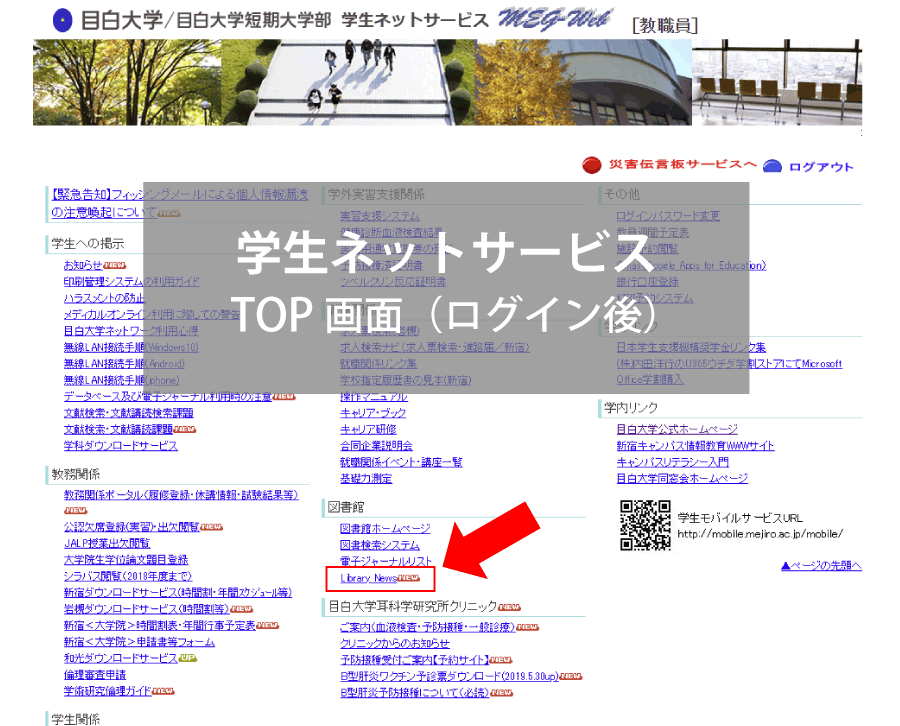Open 図書館ホームページ
Screen dimensions: 900x726
(385, 528)
